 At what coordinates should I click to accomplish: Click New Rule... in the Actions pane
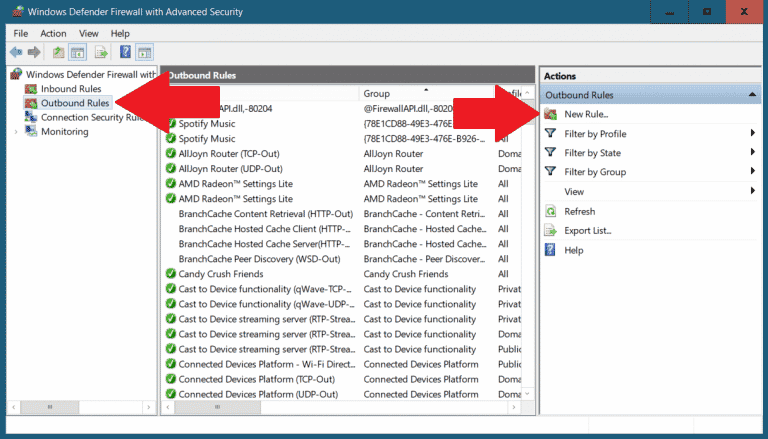(586, 114)
